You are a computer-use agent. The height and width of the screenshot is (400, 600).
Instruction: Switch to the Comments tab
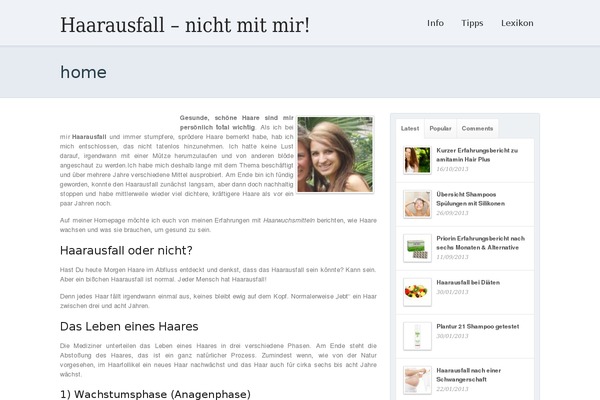tap(477, 129)
